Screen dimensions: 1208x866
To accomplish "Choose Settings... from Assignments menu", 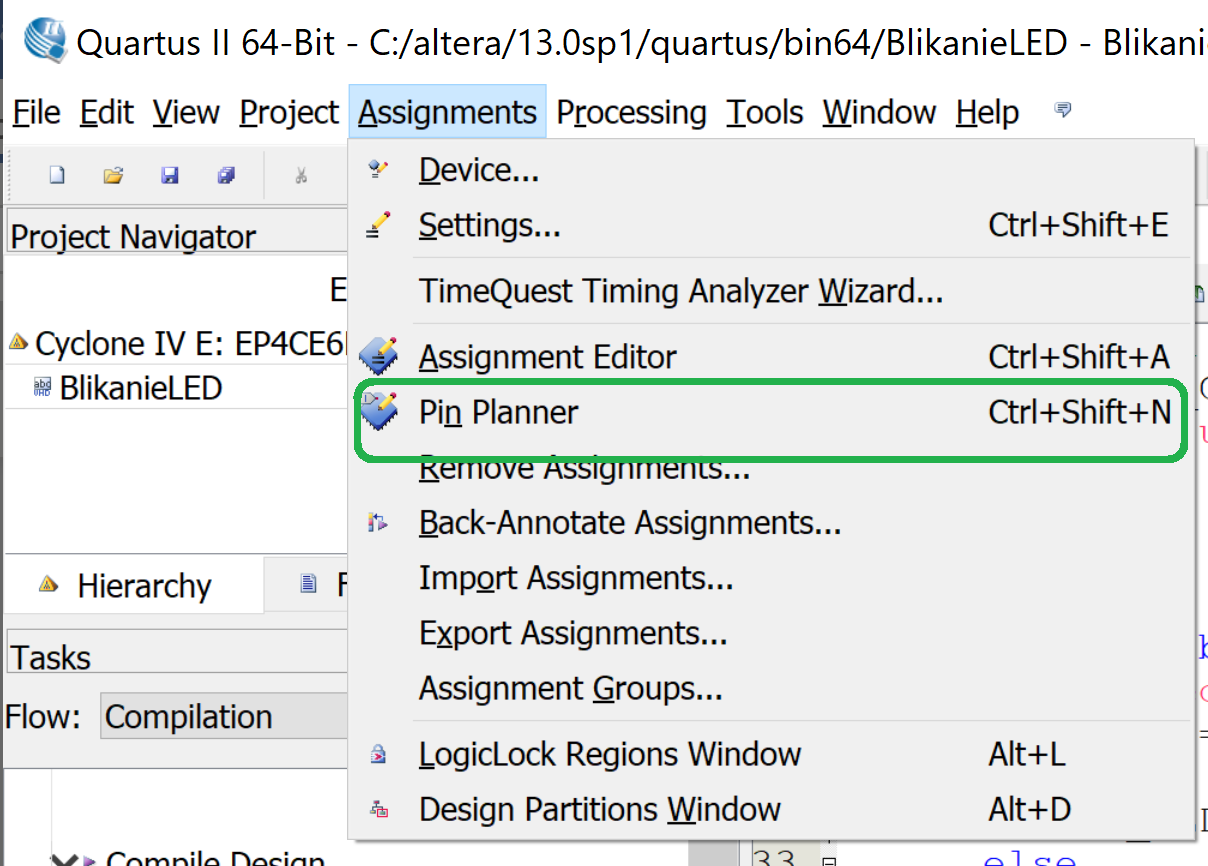I will (489, 226).
